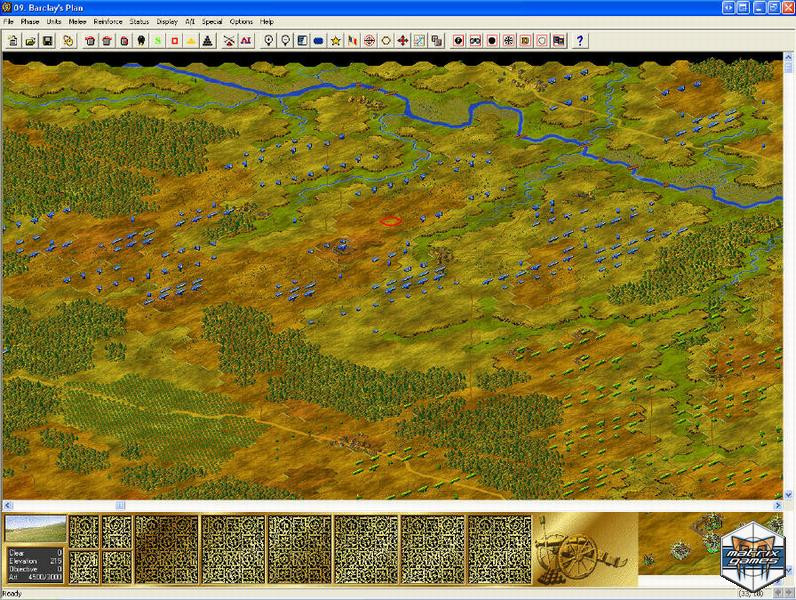Click the map vertical scrollbar up arrow
Image resolution: width=796 pixels, height=600 pixels.
(x=788, y=57)
